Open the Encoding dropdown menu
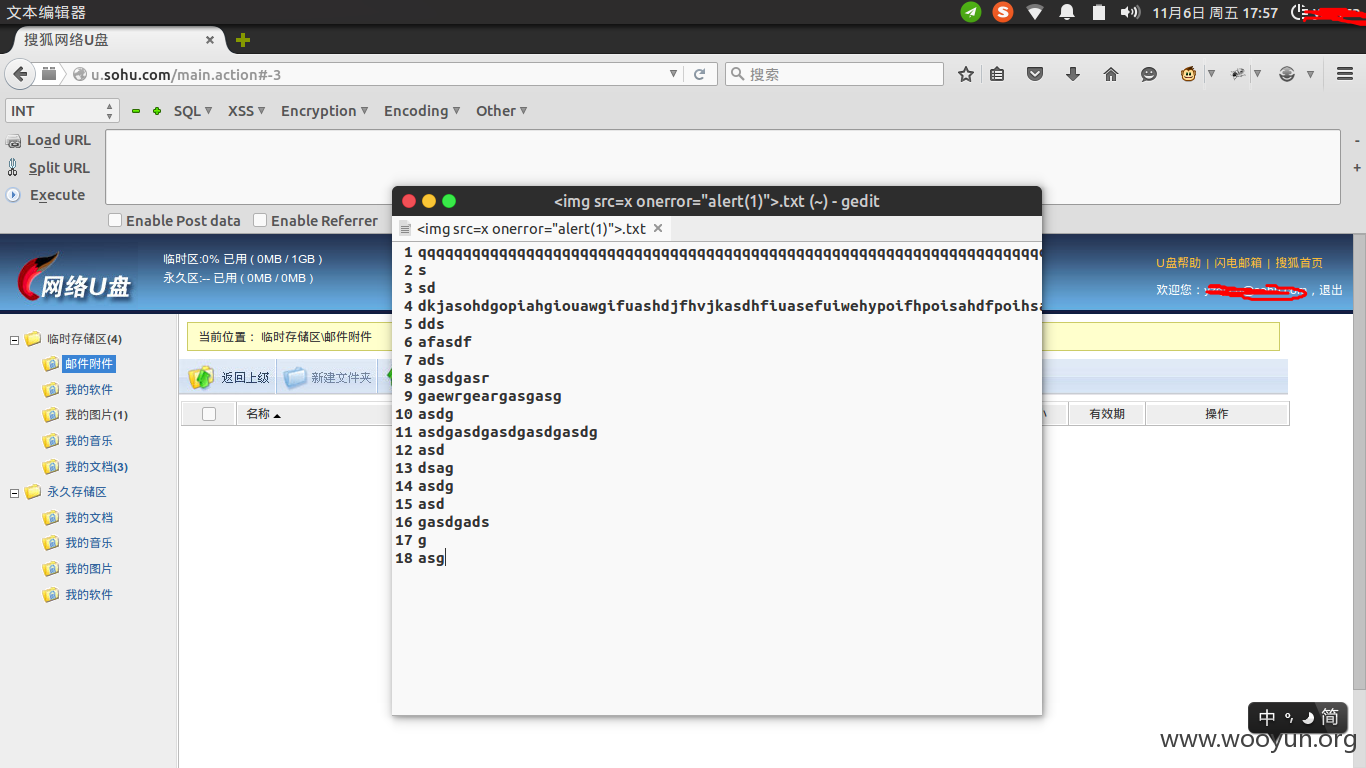 pyautogui.click(x=422, y=111)
